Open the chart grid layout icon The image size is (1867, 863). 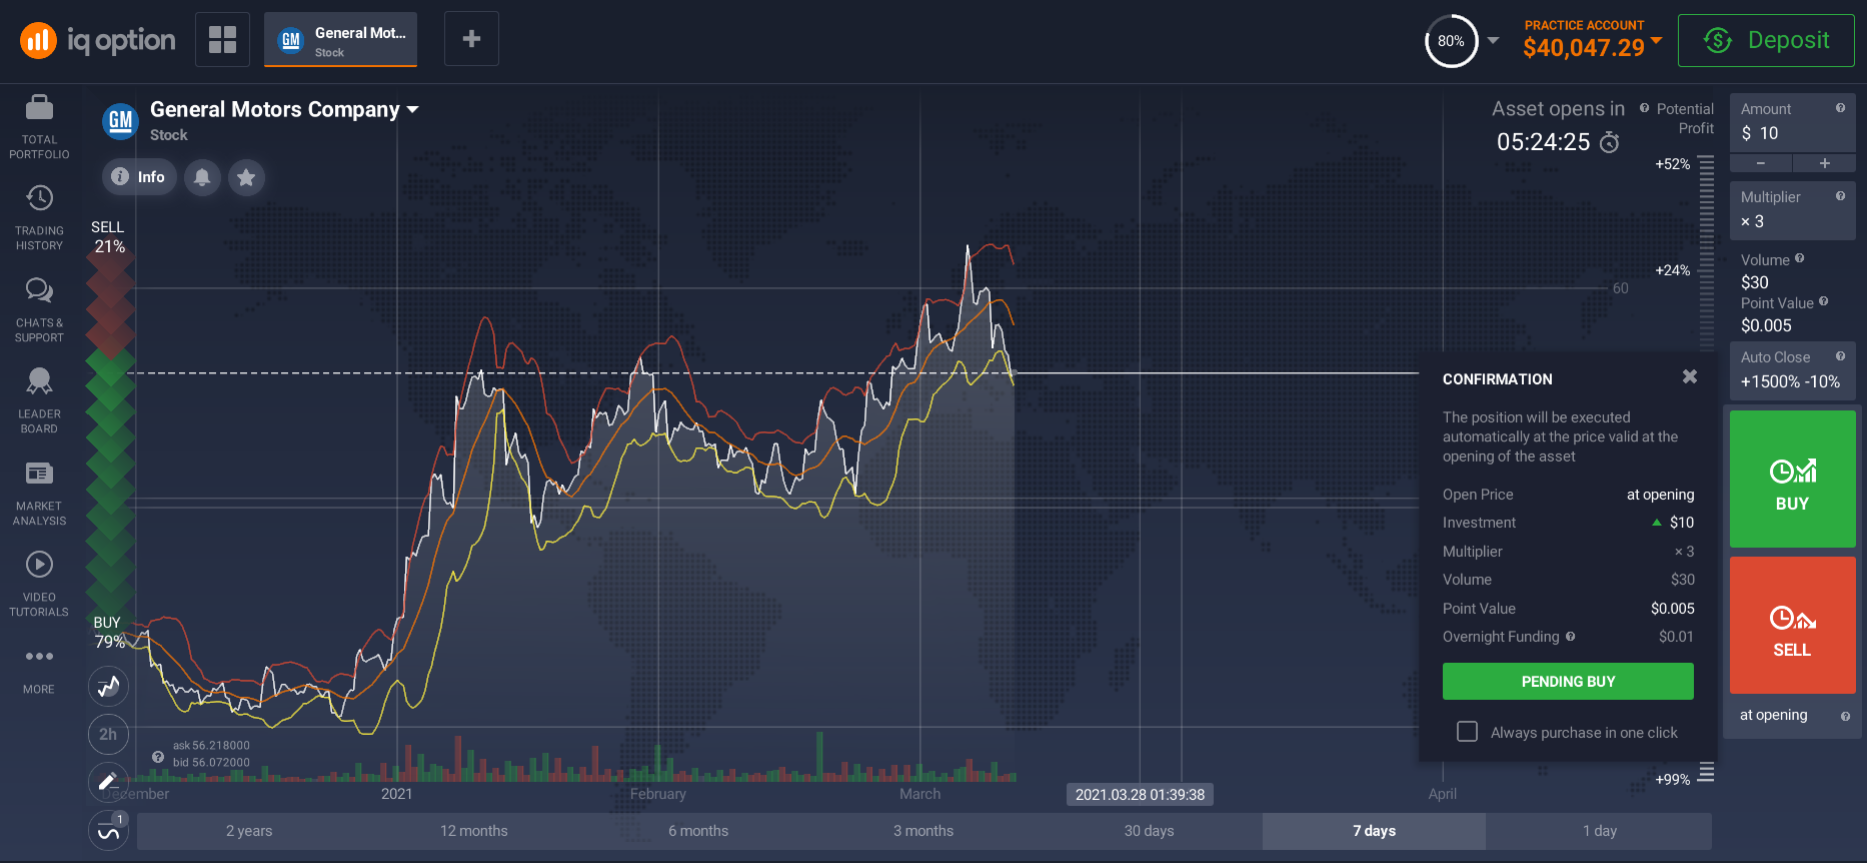222,40
